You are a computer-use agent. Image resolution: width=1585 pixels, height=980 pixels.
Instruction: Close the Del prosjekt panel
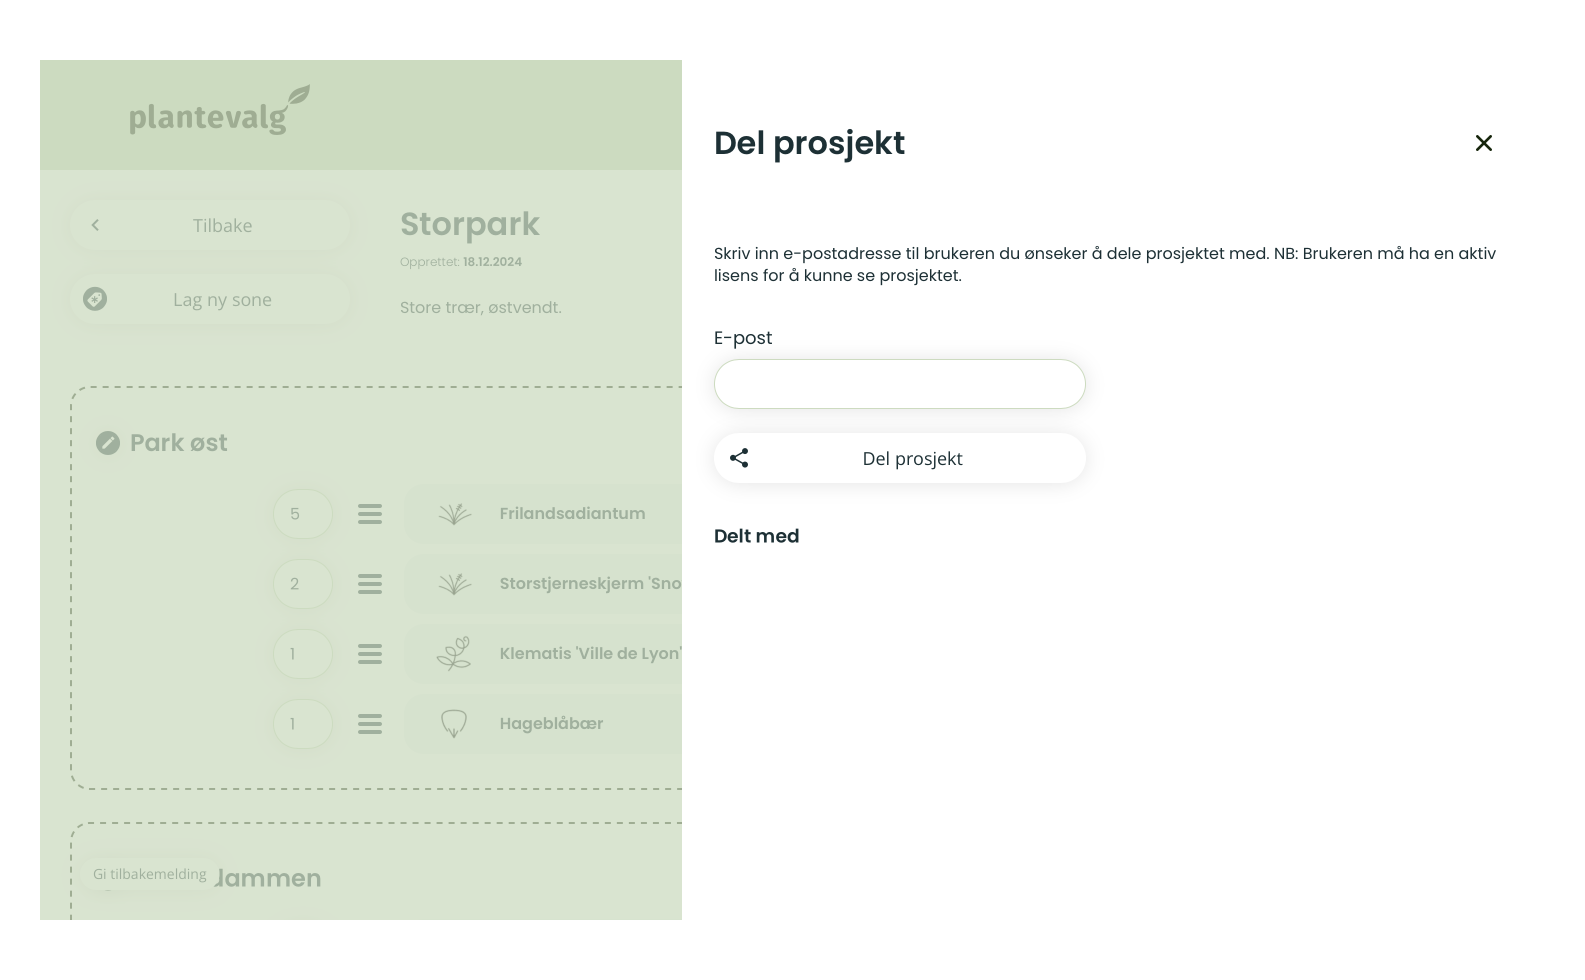tap(1484, 143)
